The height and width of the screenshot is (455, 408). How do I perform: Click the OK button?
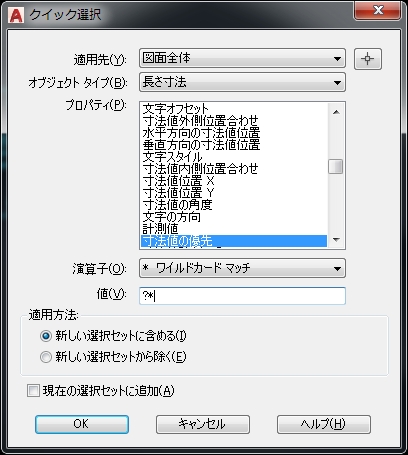pos(82,424)
